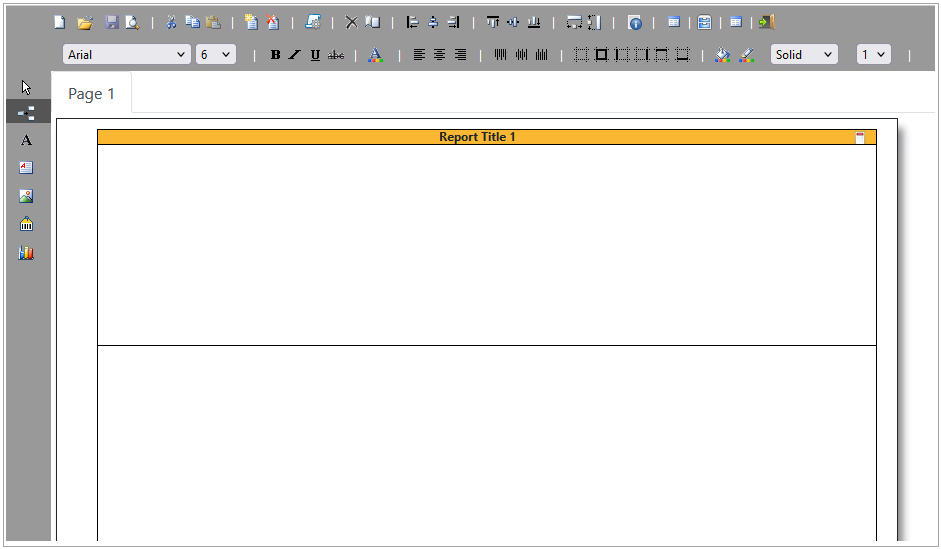Align selected objects to right edges

[454, 22]
